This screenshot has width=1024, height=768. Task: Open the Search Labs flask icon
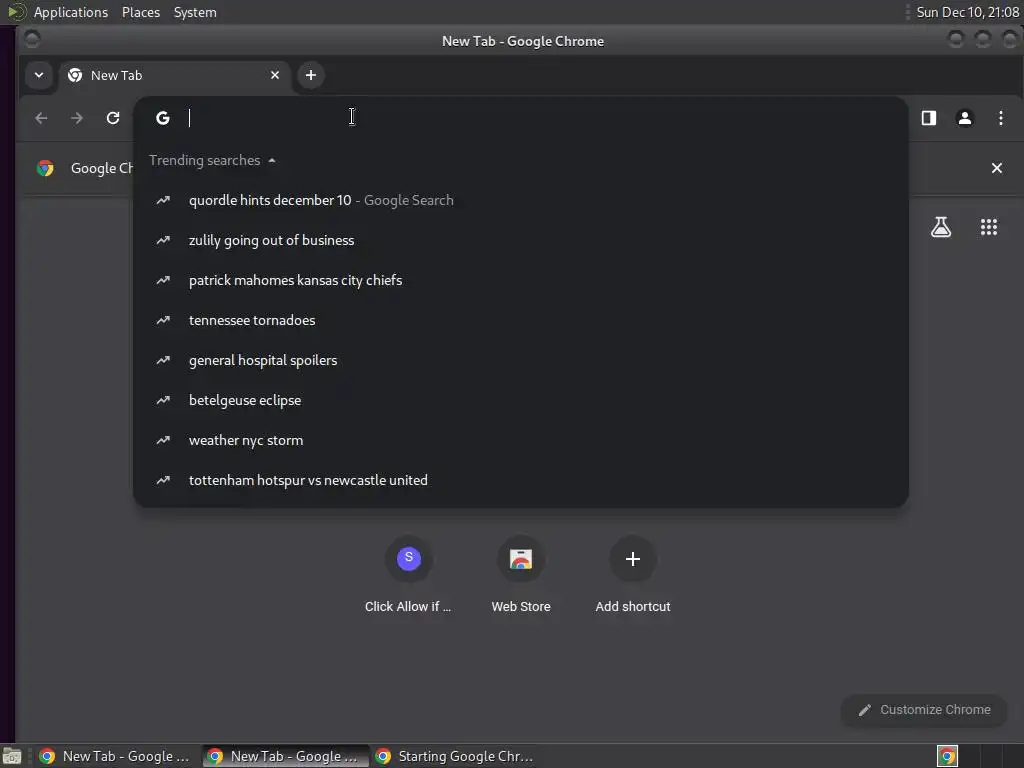tap(941, 227)
